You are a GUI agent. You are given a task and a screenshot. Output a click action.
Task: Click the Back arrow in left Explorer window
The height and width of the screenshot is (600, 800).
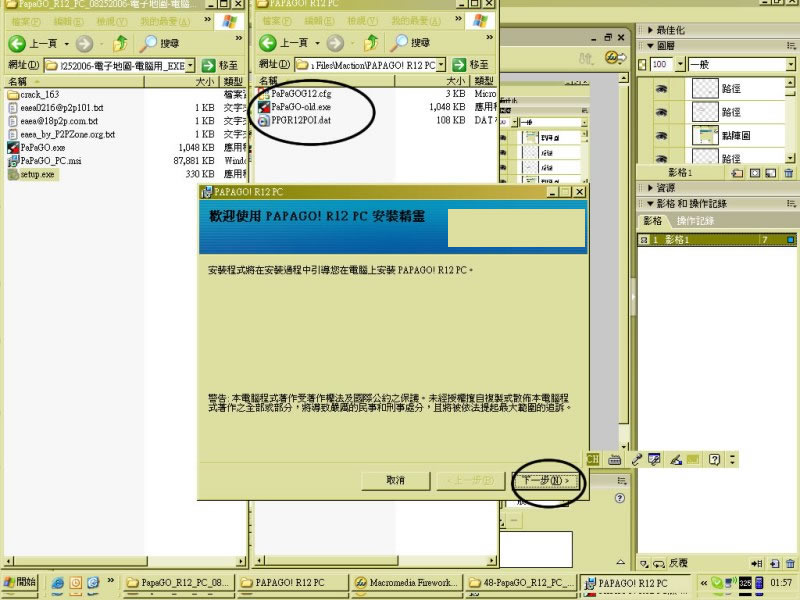tap(17, 43)
